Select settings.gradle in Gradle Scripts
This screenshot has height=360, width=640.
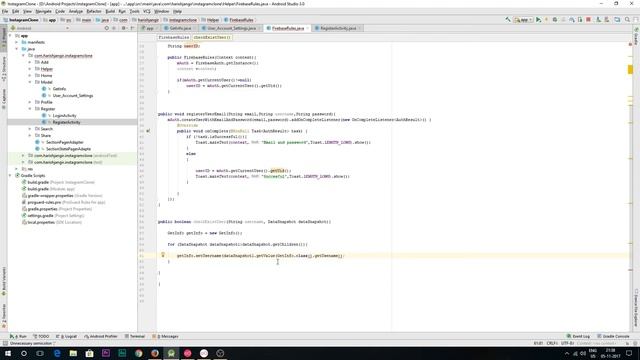40,216
